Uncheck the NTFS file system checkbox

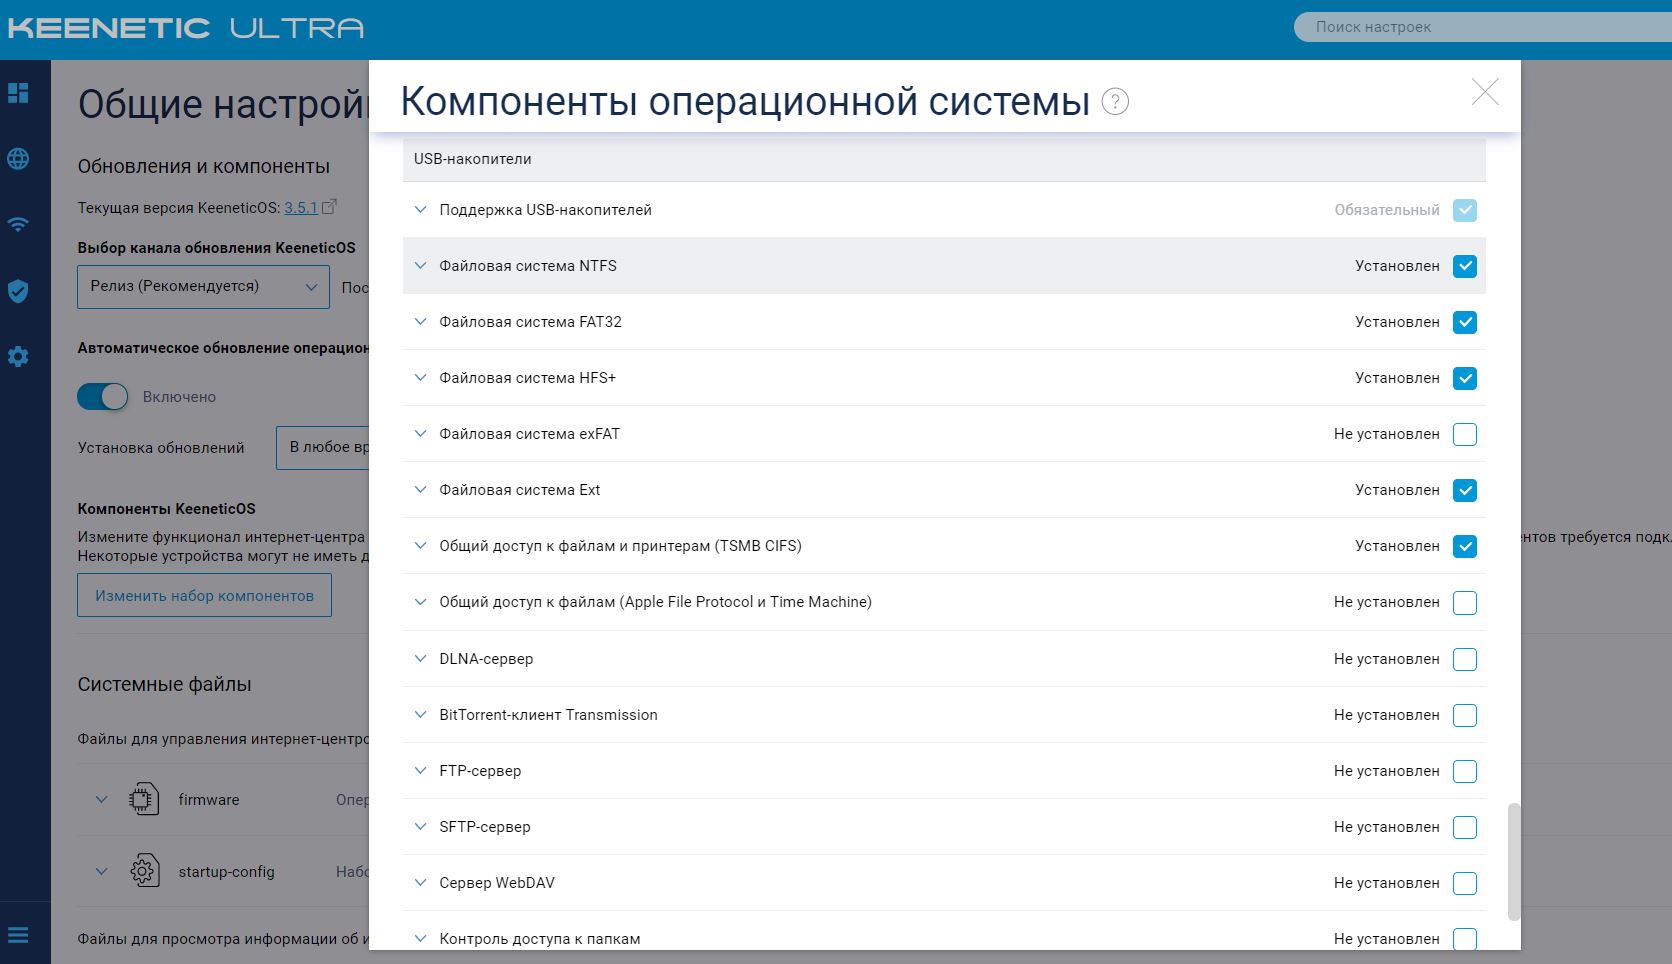tap(1465, 266)
